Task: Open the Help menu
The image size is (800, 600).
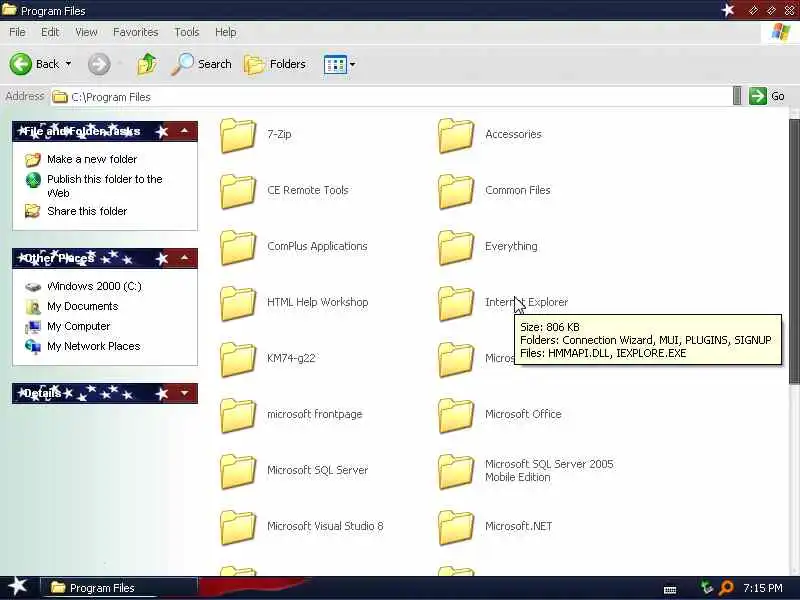Action: (x=226, y=32)
